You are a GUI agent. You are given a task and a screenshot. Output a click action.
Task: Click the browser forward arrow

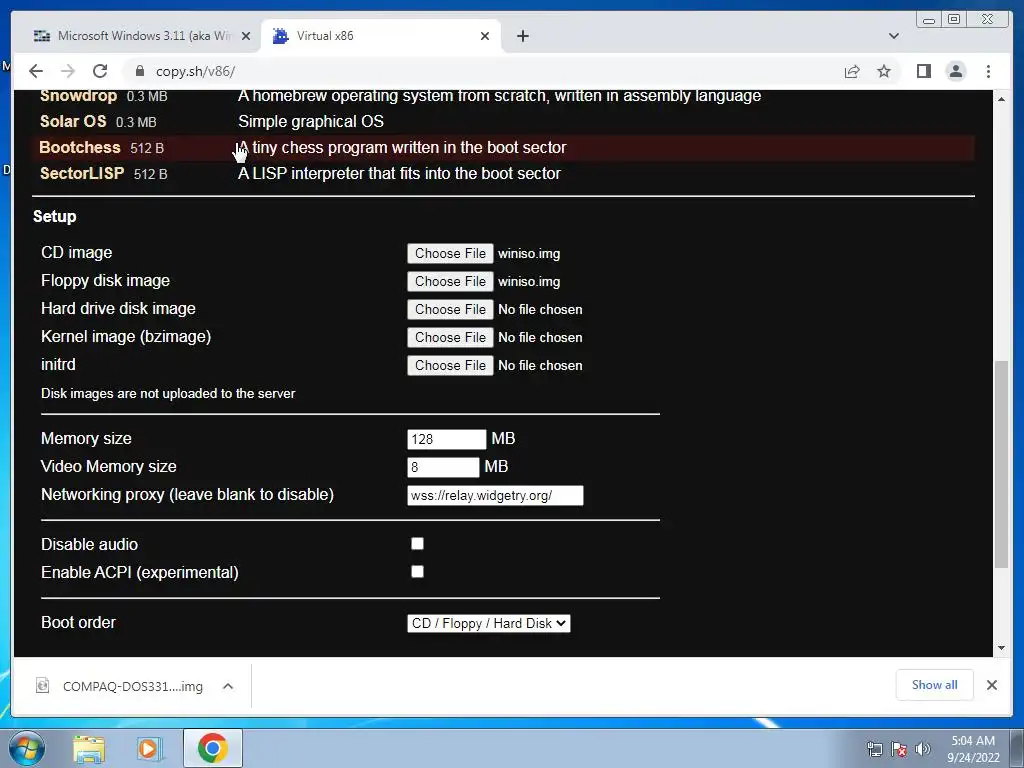pyautogui.click(x=67, y=71)
